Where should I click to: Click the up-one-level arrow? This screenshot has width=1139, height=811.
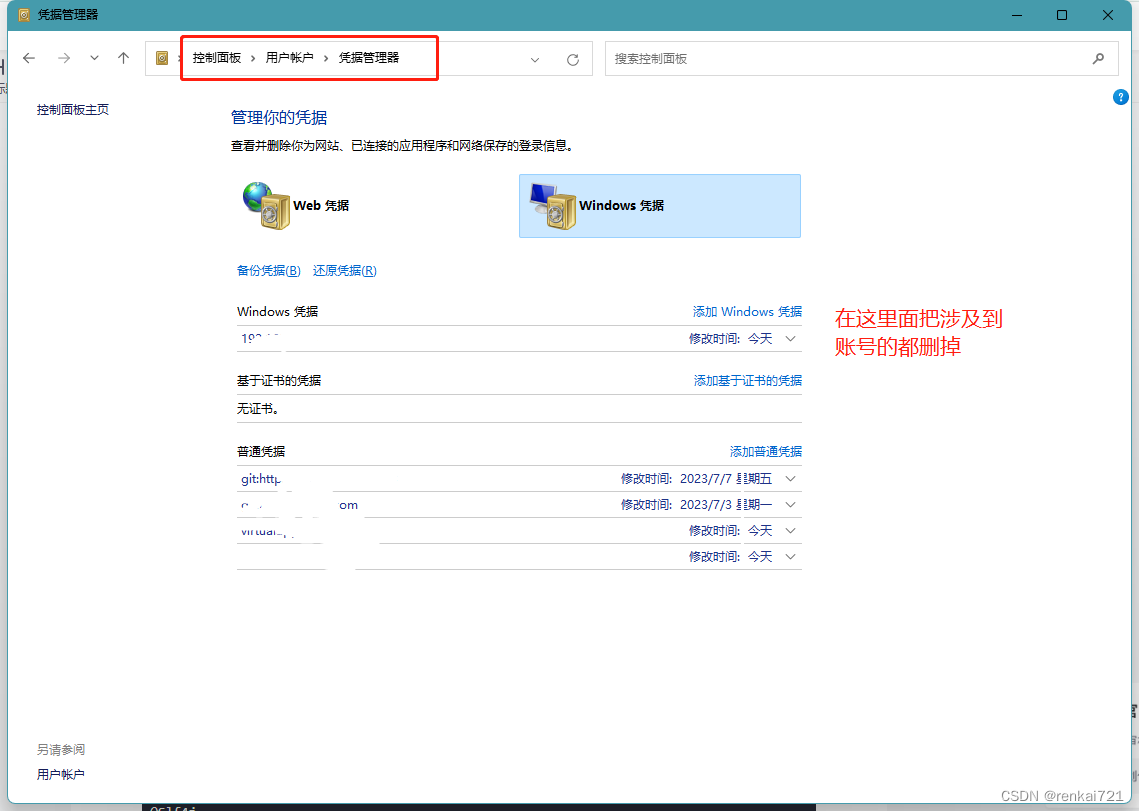[x=123, y=58]
